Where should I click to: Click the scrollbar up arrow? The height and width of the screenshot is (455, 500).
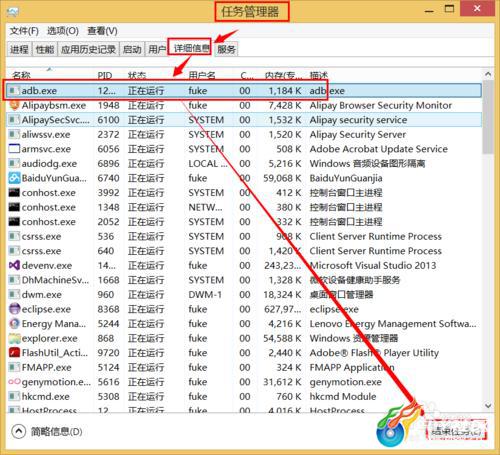click(x=488, y=74)
